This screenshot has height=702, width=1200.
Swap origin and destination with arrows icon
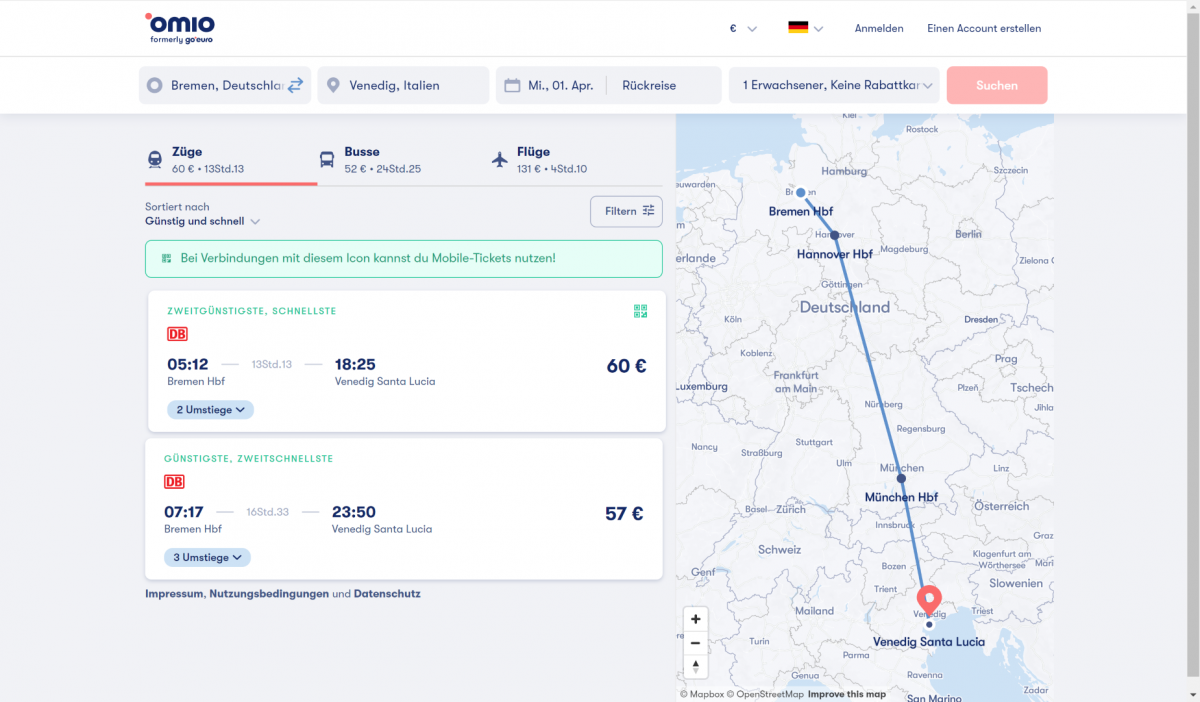tap(295, 85)
